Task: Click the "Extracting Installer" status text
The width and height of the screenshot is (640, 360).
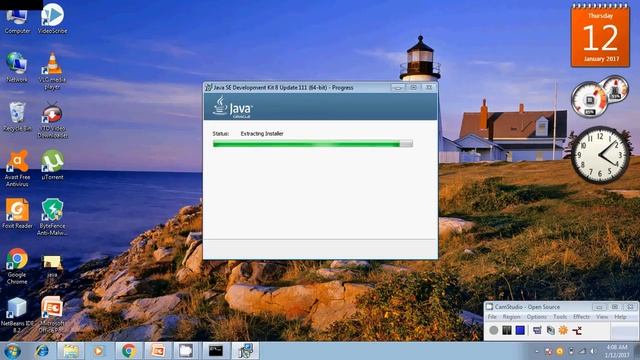Action: click(x=262, y=133)
